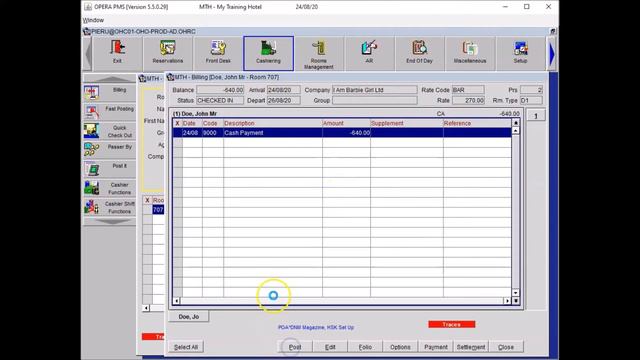
Task: Open the Miscellaneous module
Action: coord(470,53)
